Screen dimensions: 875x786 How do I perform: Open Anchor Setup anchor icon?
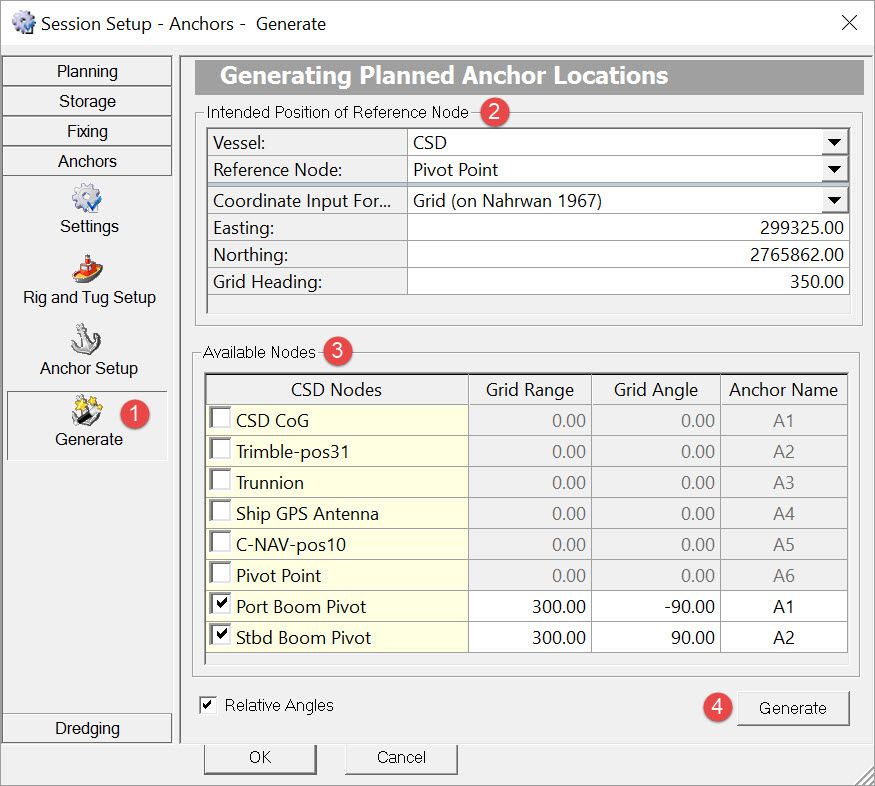[x=88, y=340]
